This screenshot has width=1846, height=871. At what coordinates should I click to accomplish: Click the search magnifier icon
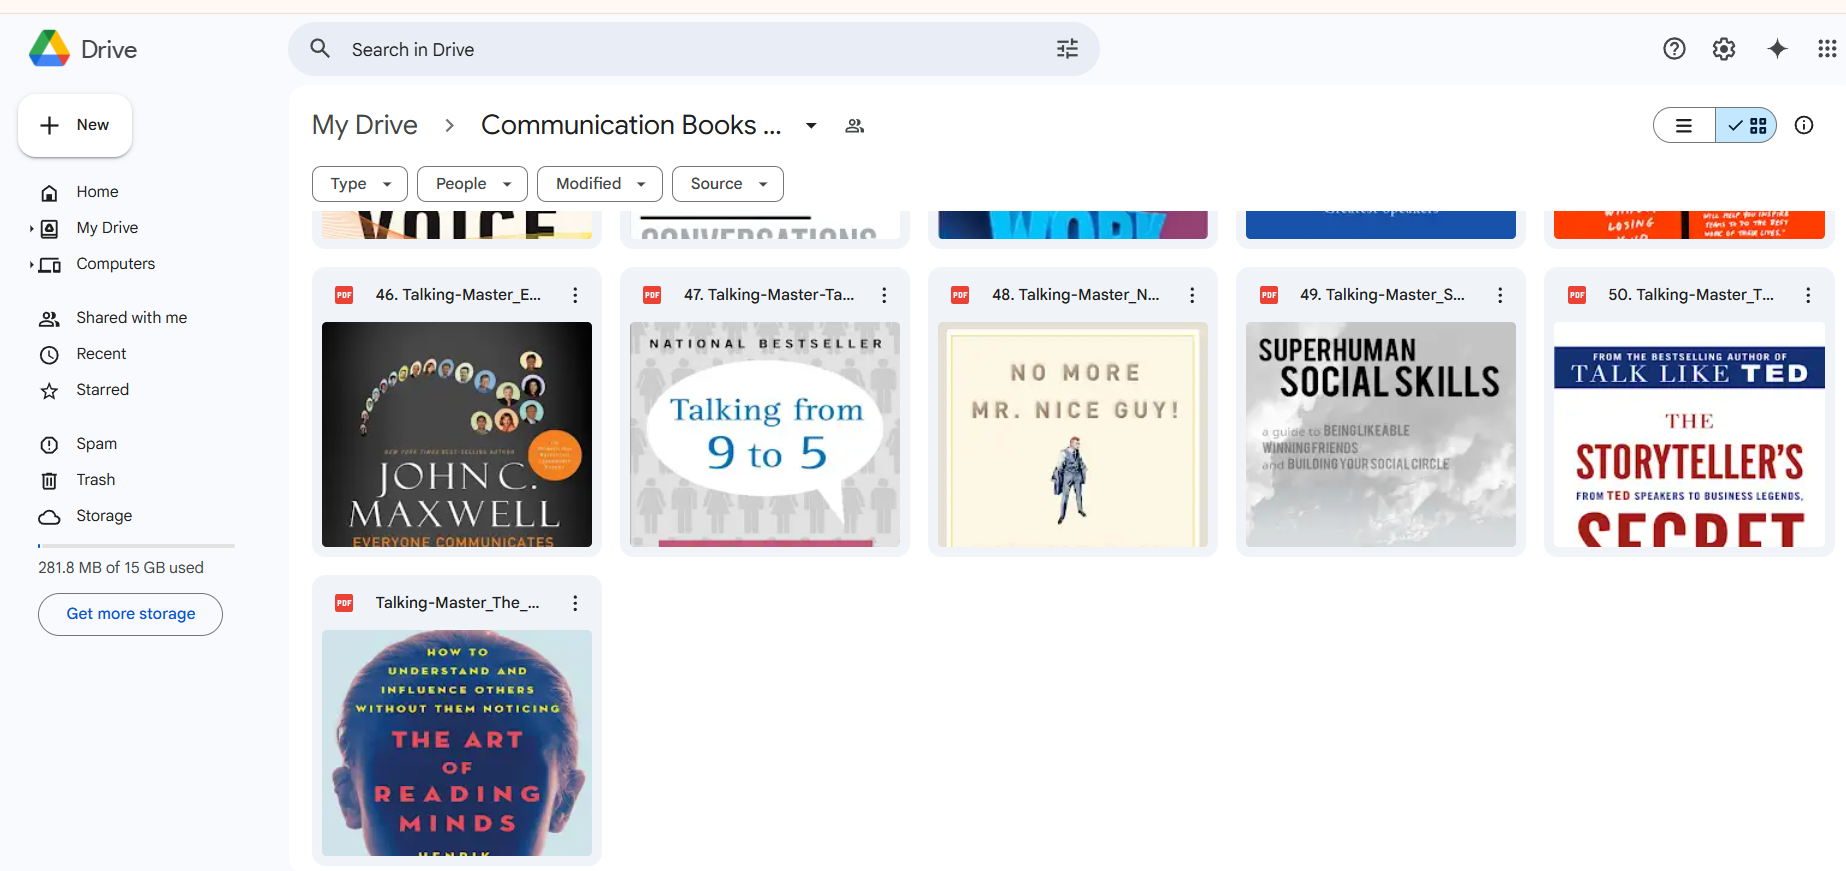click(x=320, y=48)
